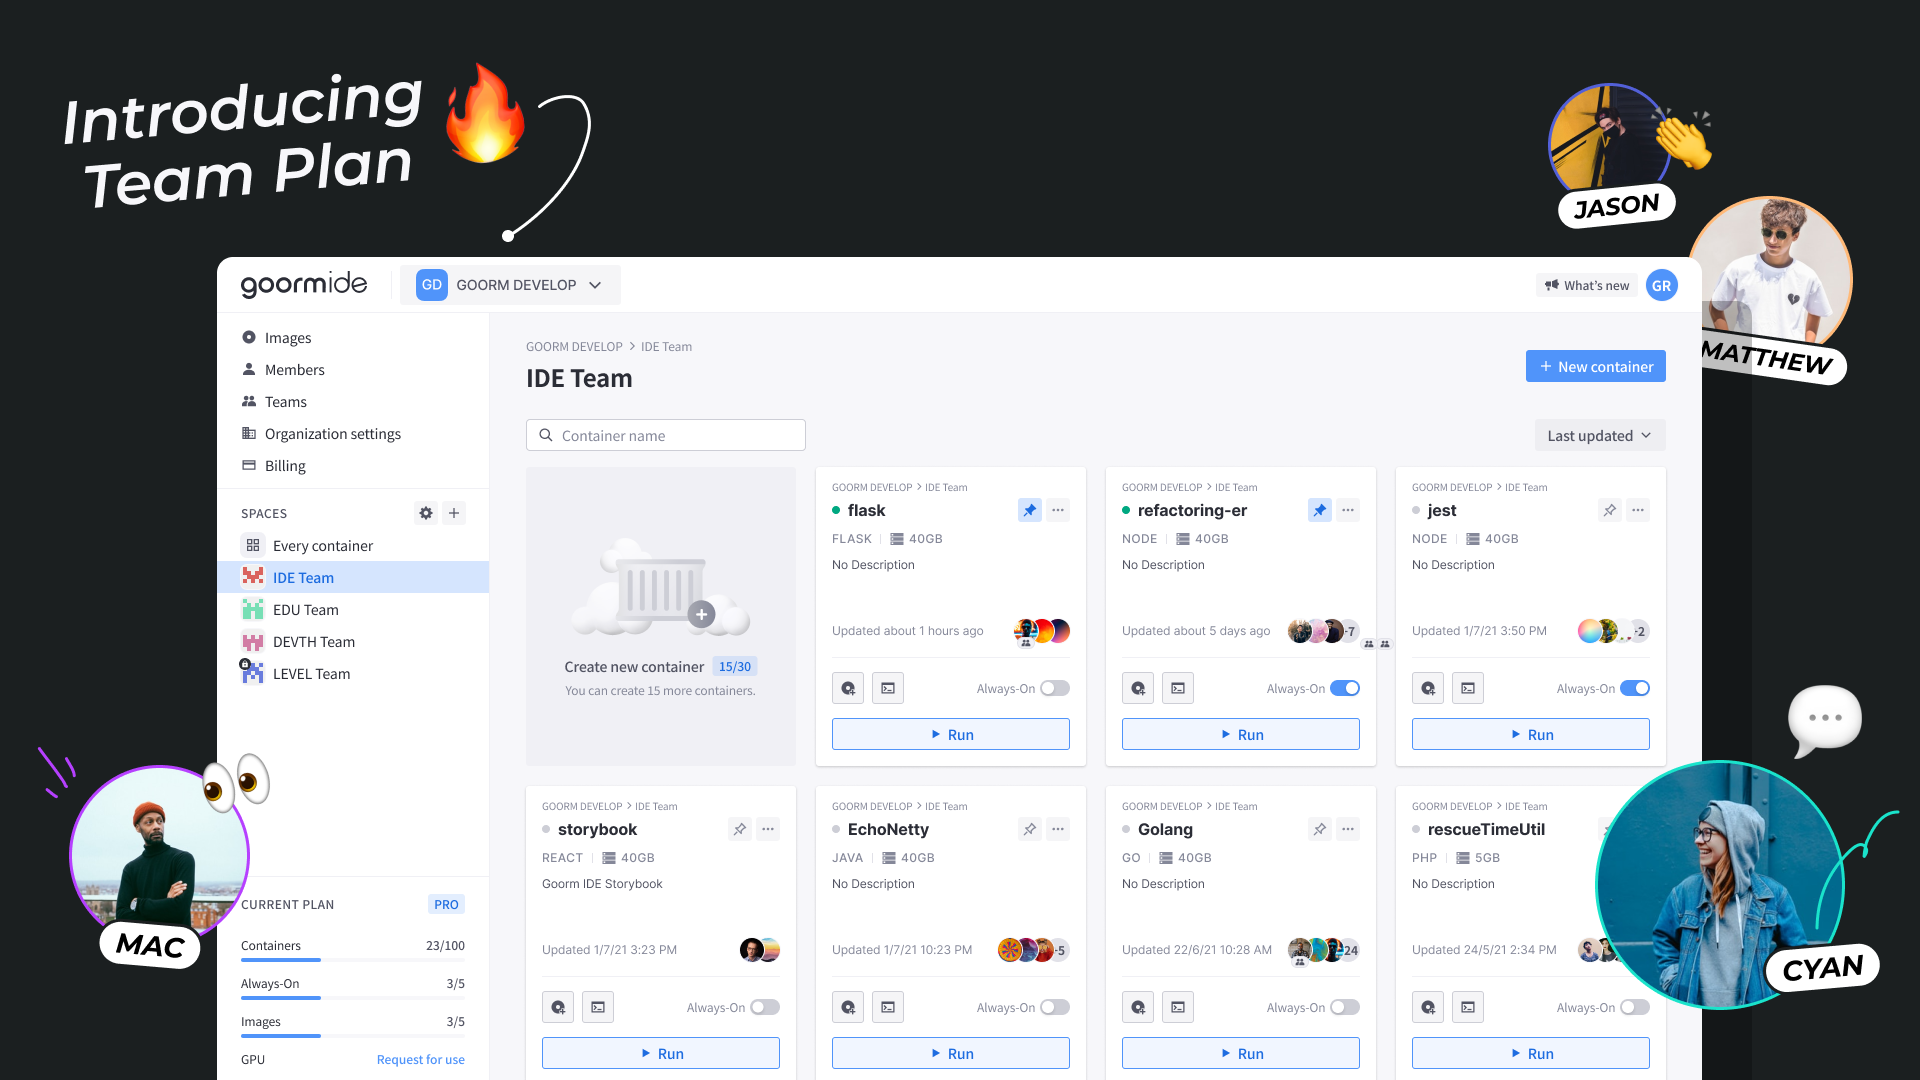
Task: Select LEVEL Team space
Action: click(353, 674)
